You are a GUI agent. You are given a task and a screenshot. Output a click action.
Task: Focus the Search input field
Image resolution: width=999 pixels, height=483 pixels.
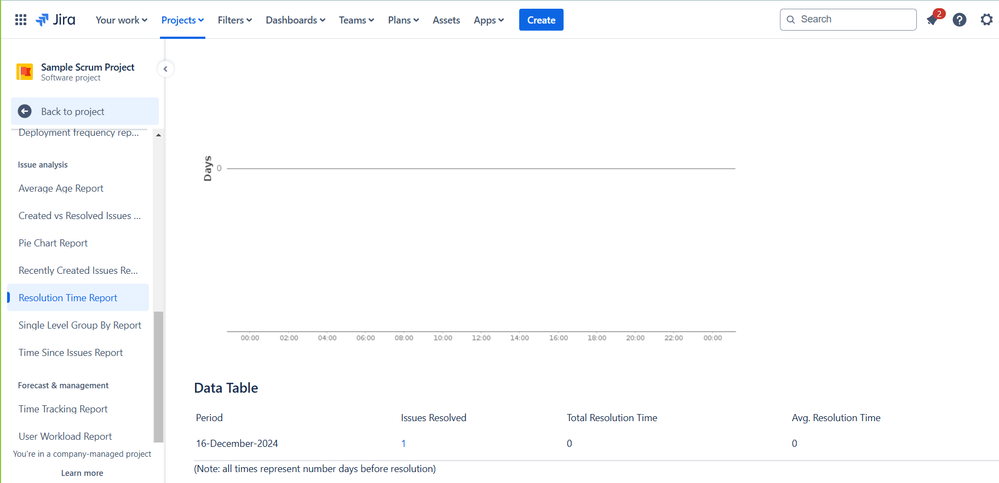point(848,20)
